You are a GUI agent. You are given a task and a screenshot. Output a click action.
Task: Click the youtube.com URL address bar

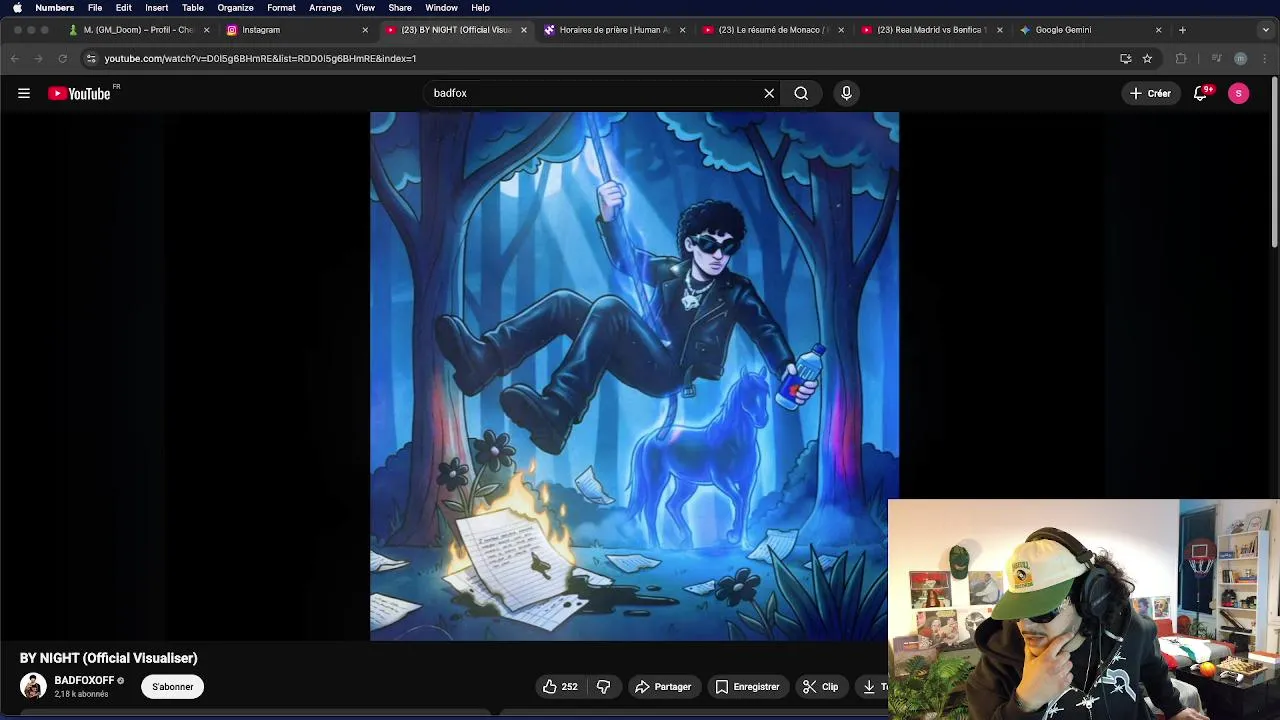click(600, 58)
